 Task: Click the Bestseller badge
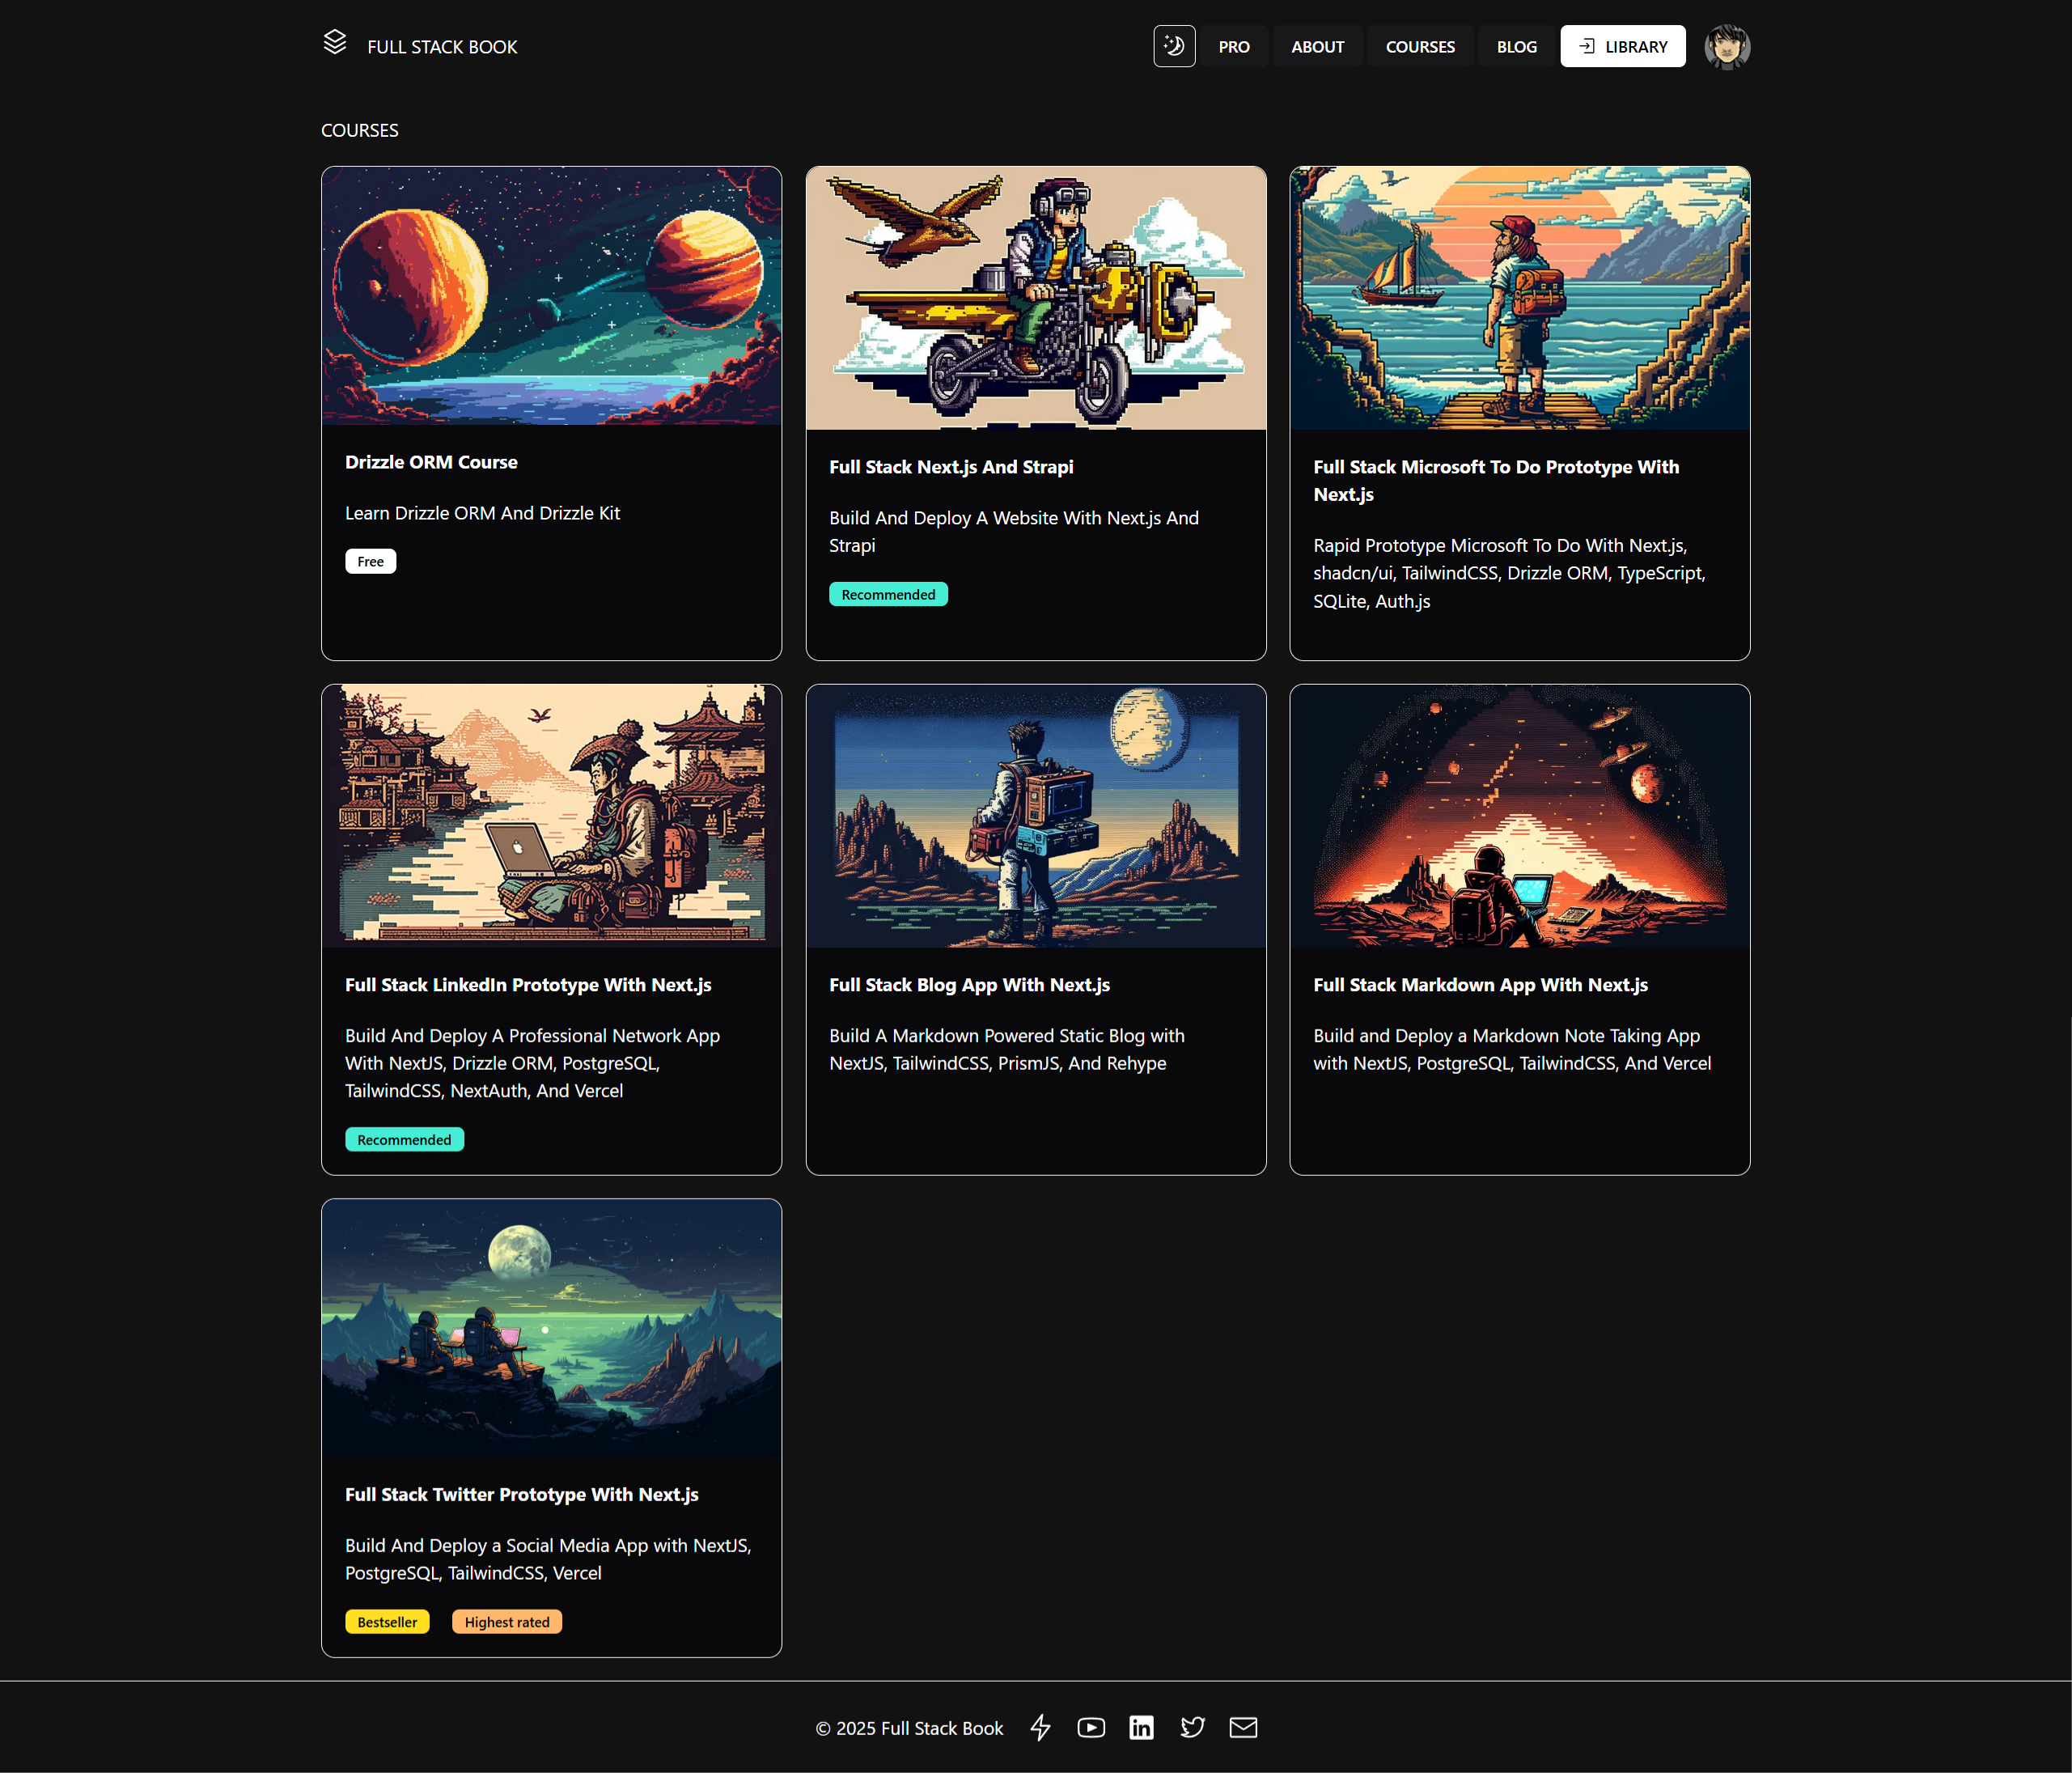[x=387, y=1622]
